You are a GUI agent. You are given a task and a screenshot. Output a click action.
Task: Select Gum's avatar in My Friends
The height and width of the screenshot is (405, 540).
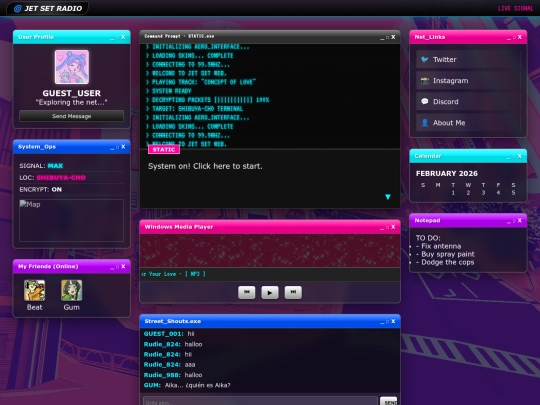pos(72,290)
